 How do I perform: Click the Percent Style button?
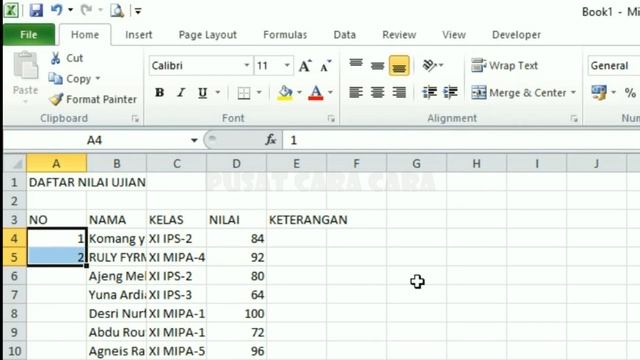[630, 93]
